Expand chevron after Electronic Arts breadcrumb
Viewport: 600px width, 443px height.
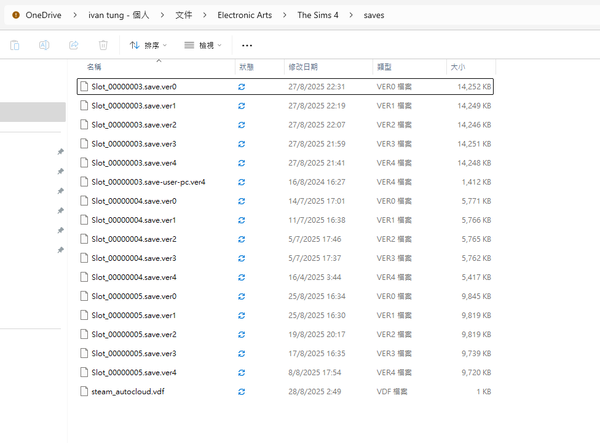(x=285, y=15)
